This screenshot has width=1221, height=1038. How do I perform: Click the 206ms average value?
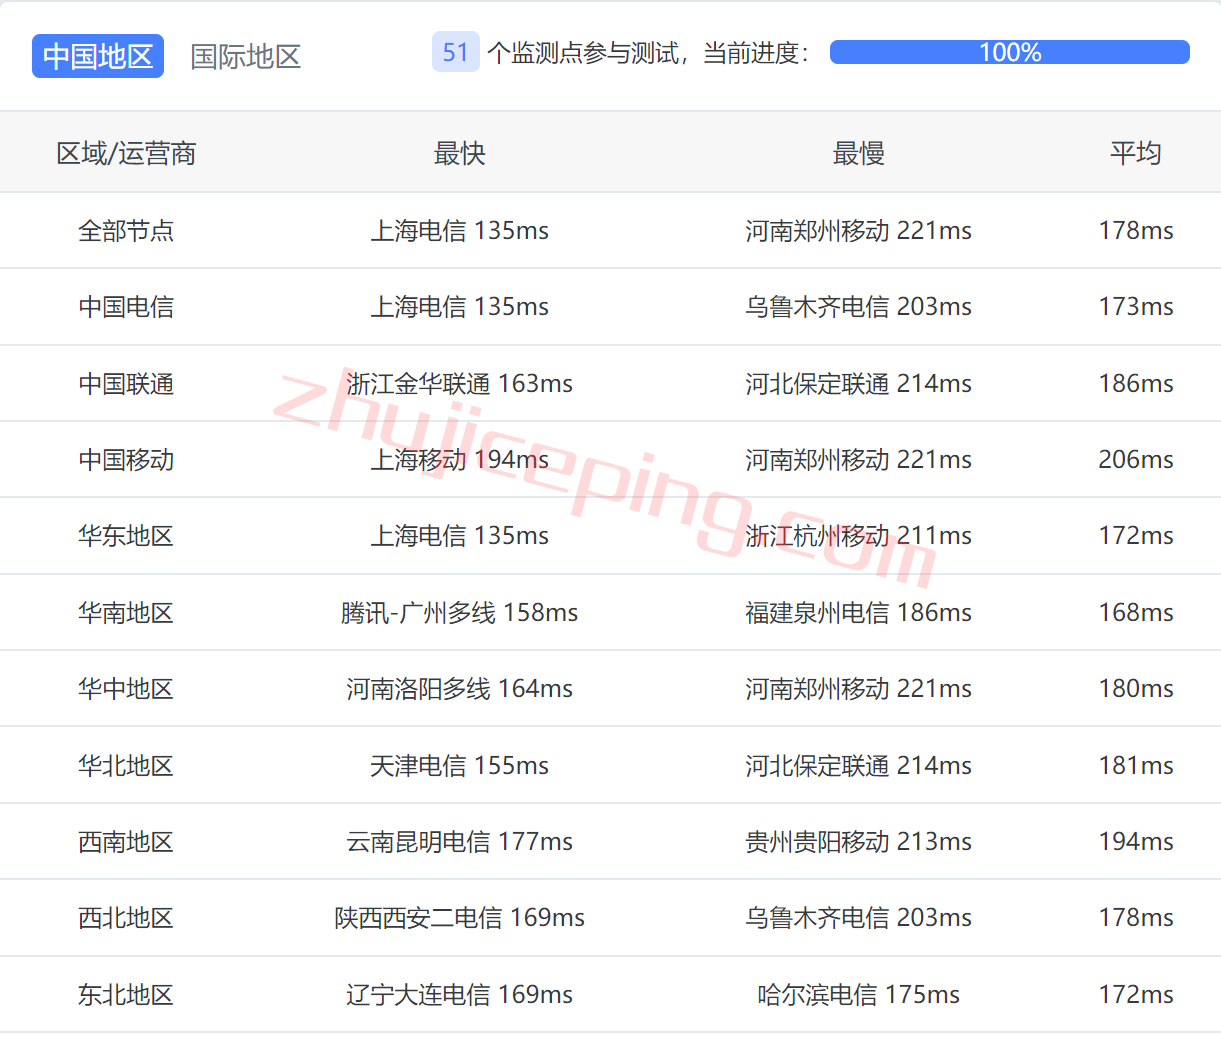tap(1136, 460)
